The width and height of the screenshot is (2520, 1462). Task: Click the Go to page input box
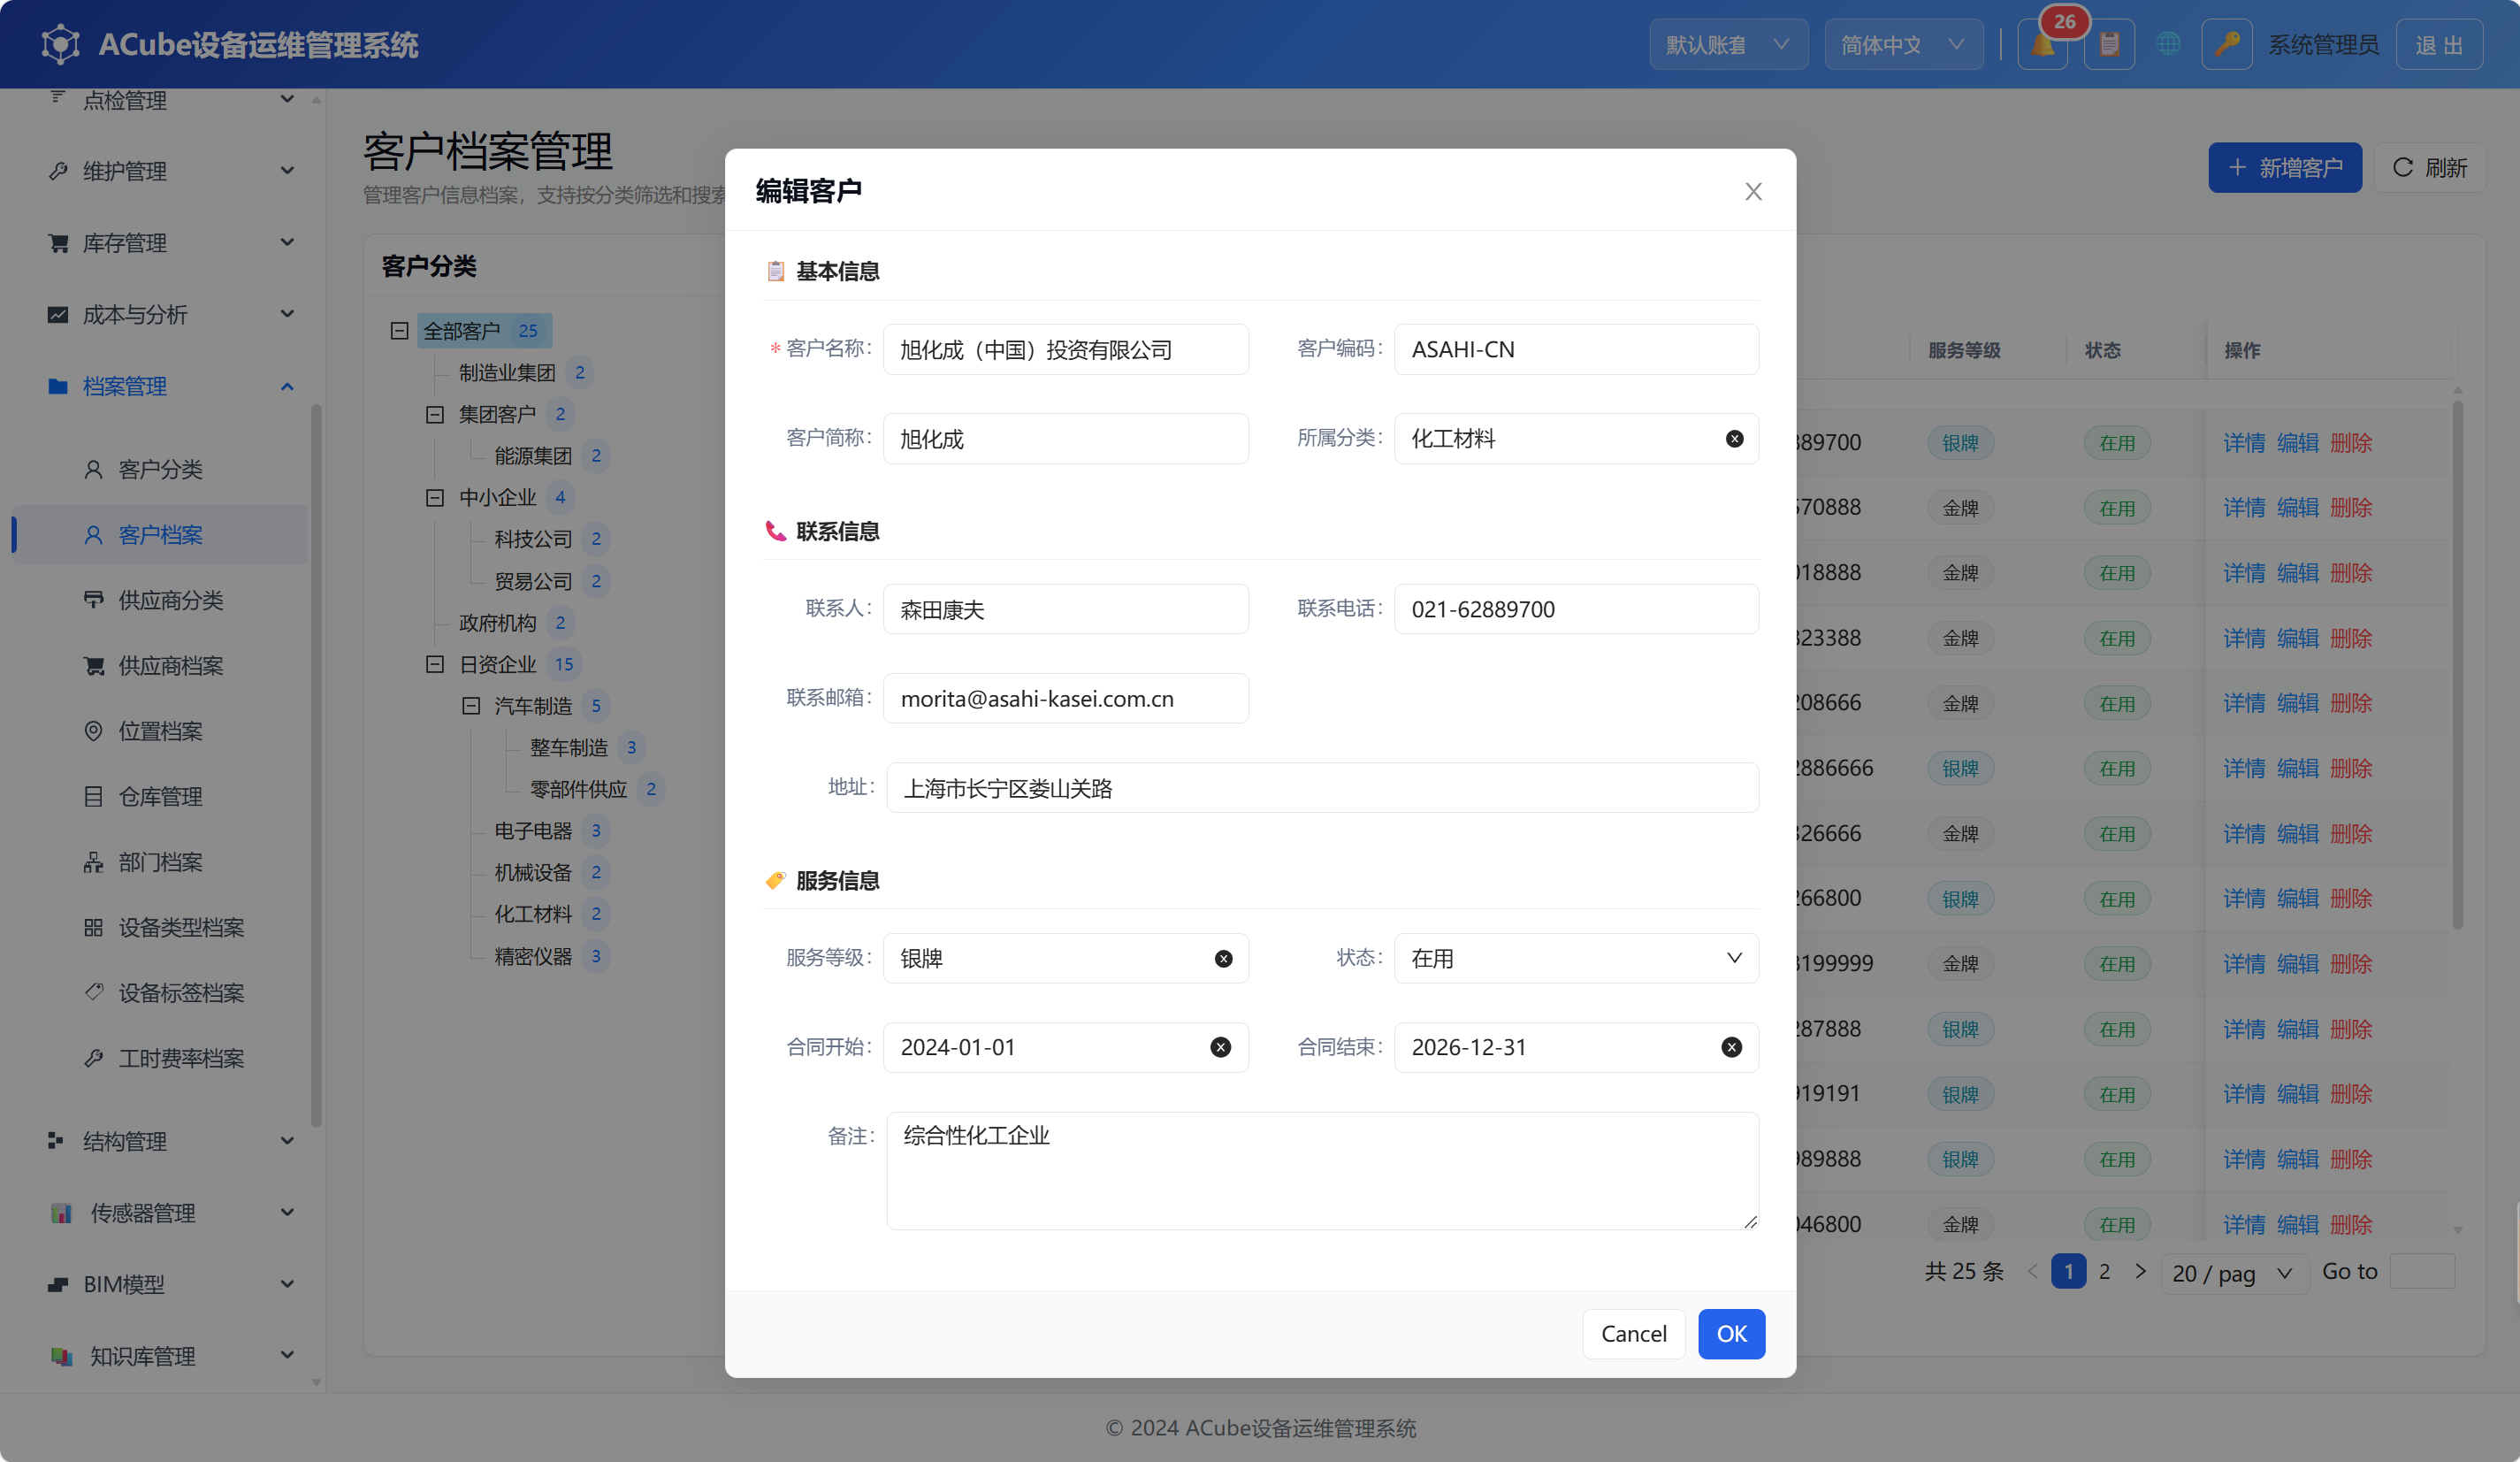tap(2421, 1271)
